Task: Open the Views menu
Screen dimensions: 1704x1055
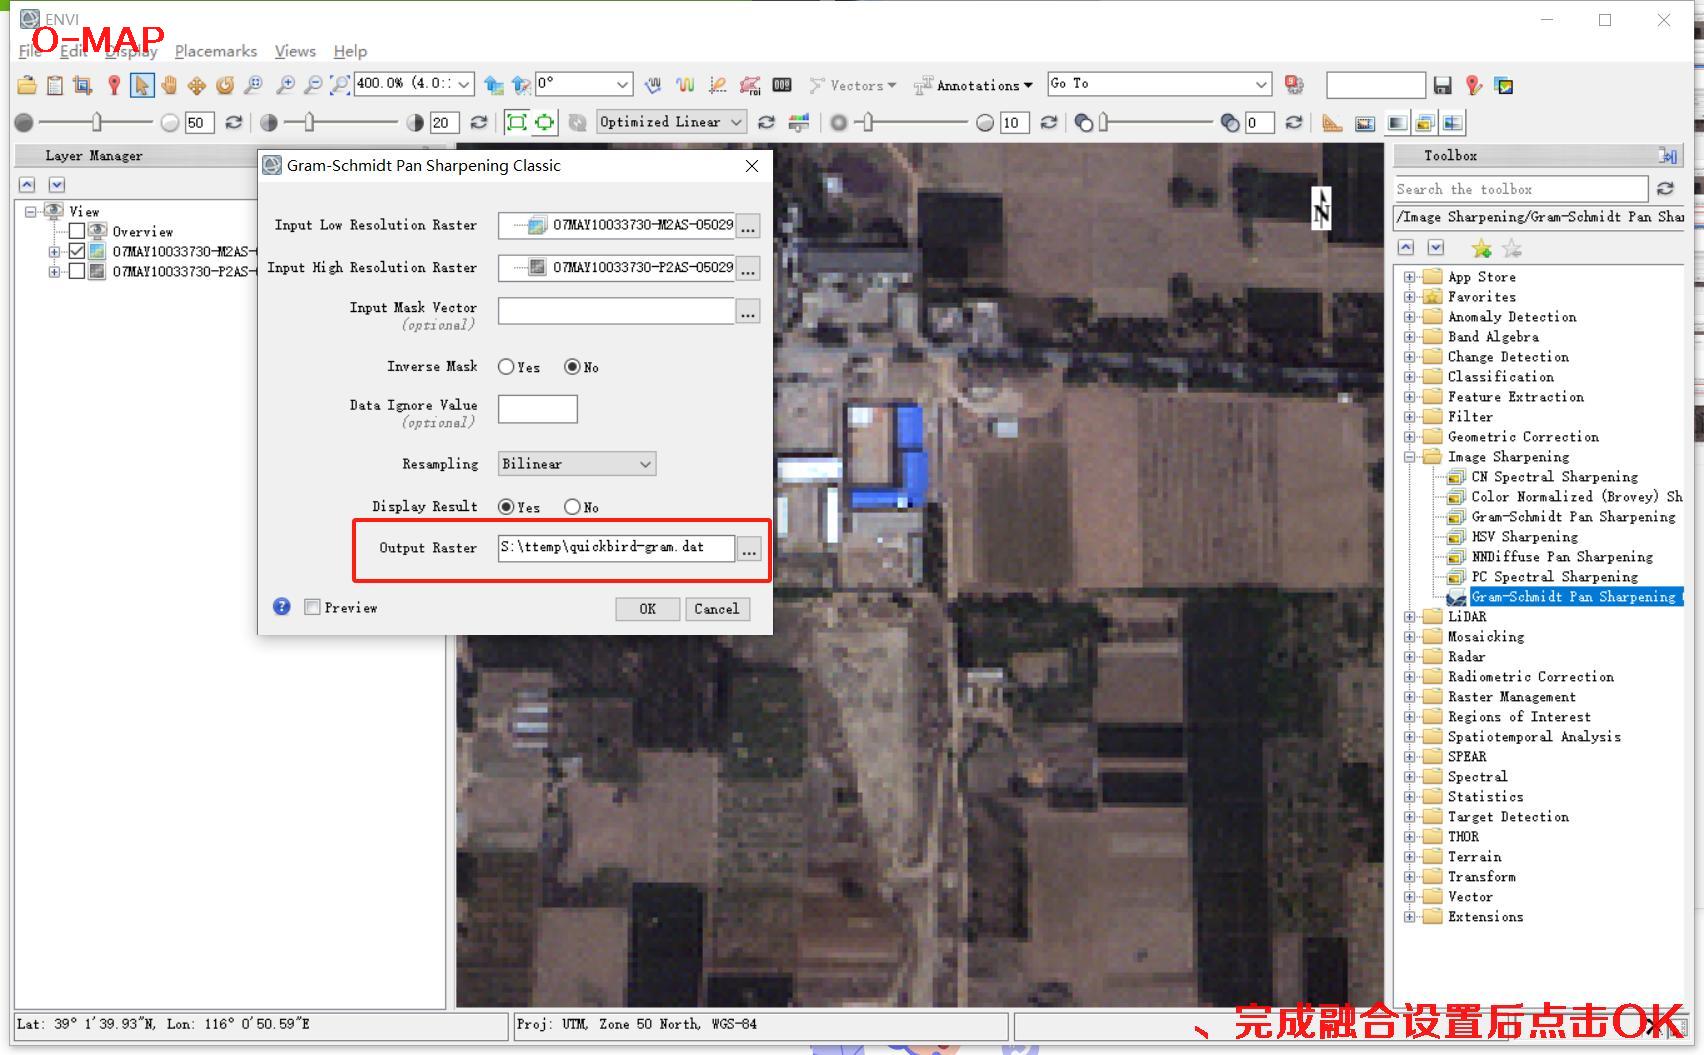Action: pos(295,51)
